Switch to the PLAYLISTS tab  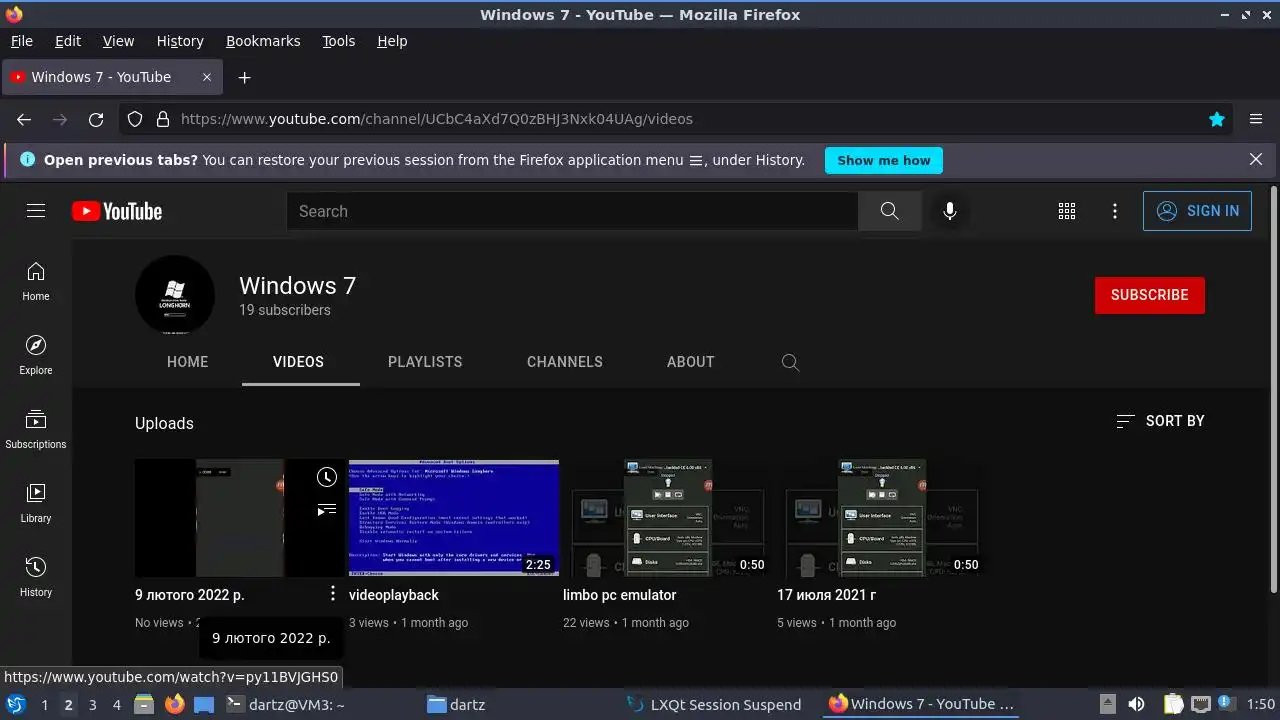click(425, 362)
